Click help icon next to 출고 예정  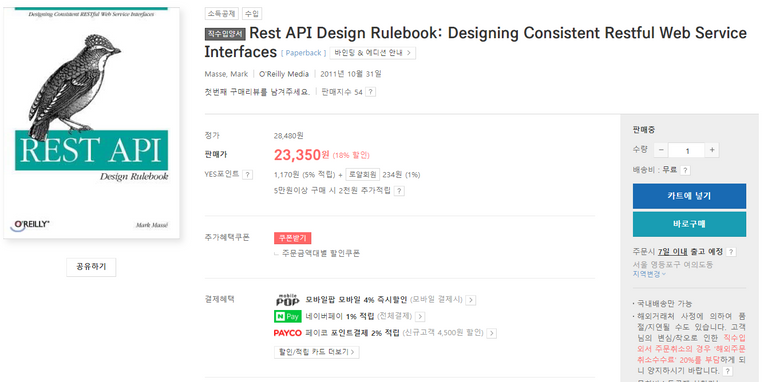coord(731,252)
